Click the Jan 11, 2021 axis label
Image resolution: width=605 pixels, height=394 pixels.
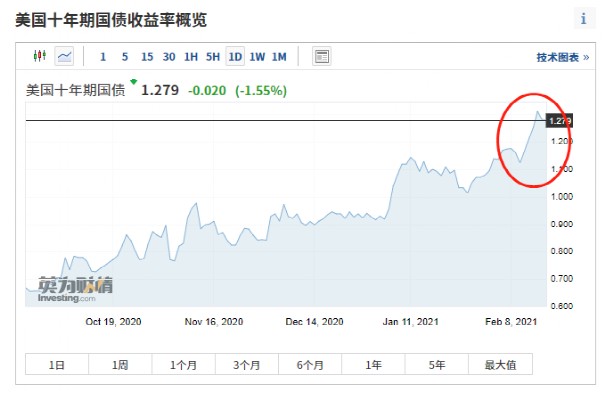pos(411,321)
